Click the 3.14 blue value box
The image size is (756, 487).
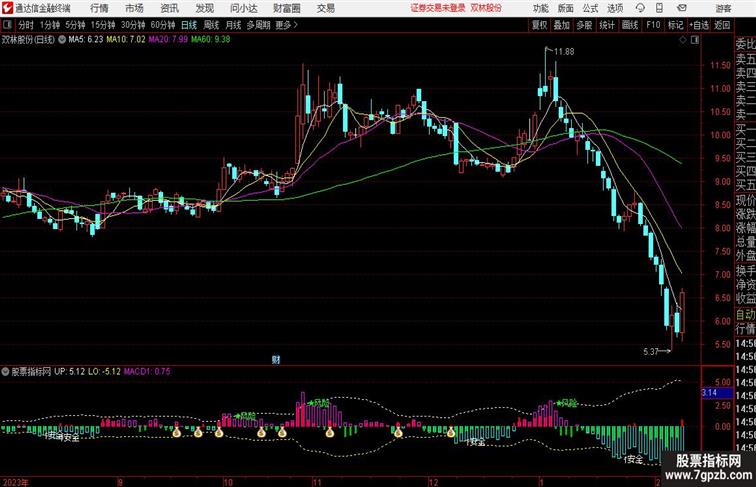(716, 393)
